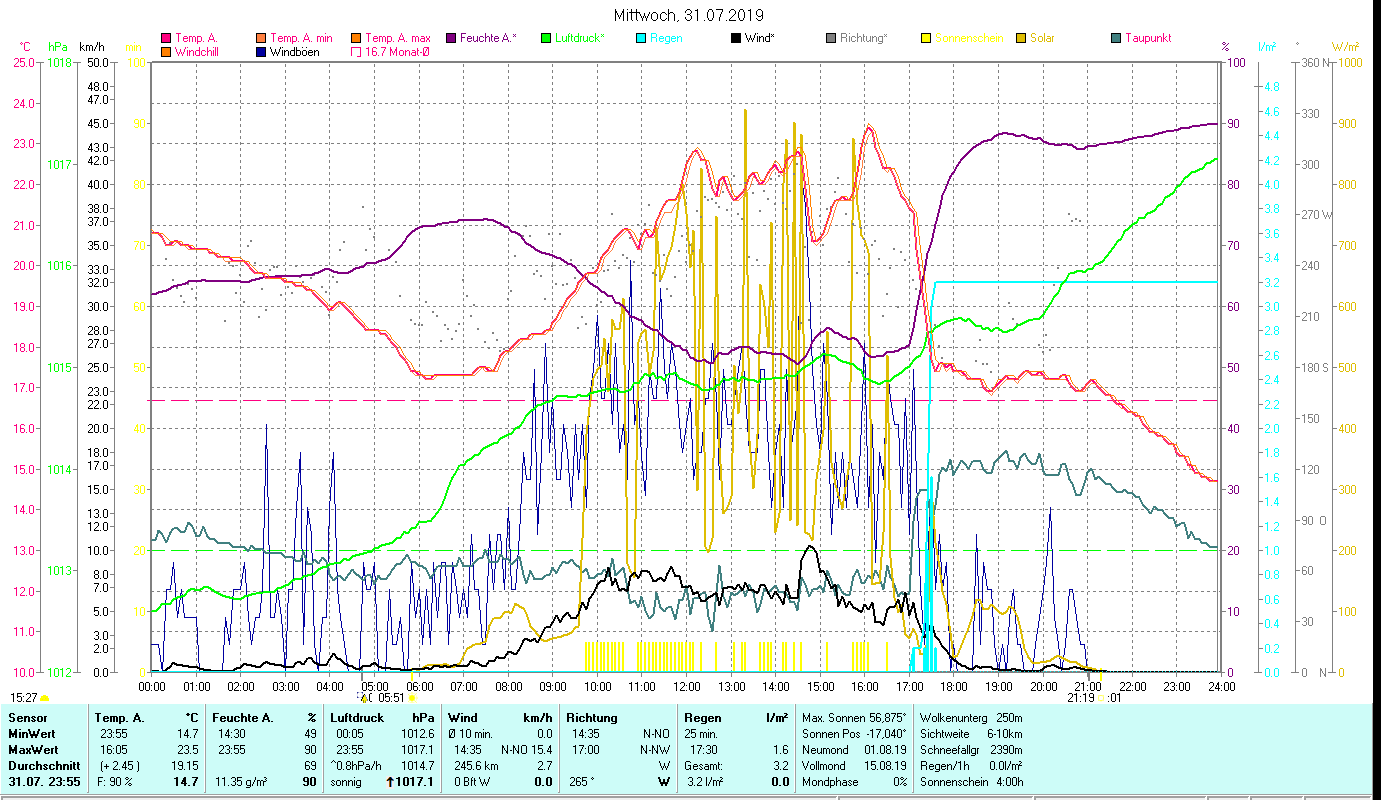Image resolution: width=1381 pixels, height=800 pixels.
Task: Click the Windchill legend label
Action: pos(196,51)
